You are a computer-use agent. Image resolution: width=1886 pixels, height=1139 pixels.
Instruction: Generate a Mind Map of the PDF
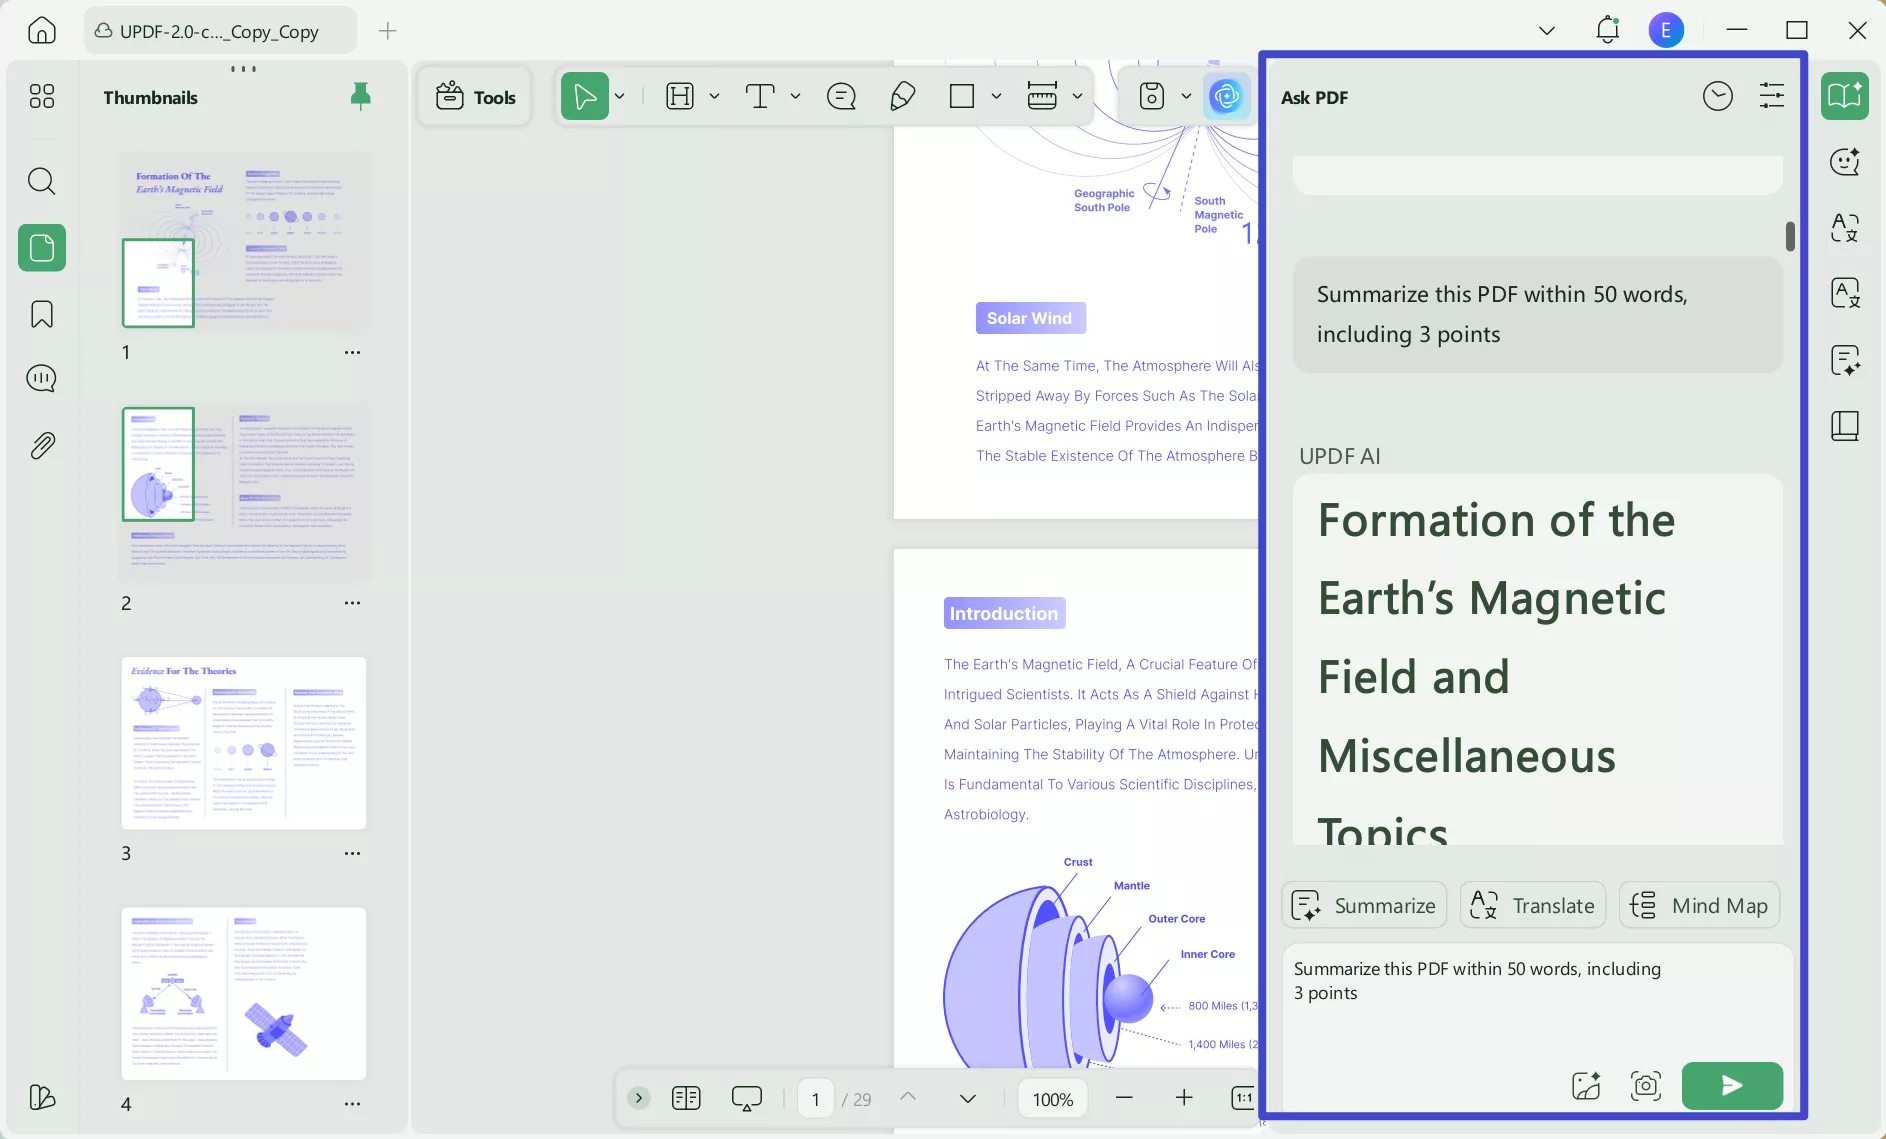pos(1698,905)
